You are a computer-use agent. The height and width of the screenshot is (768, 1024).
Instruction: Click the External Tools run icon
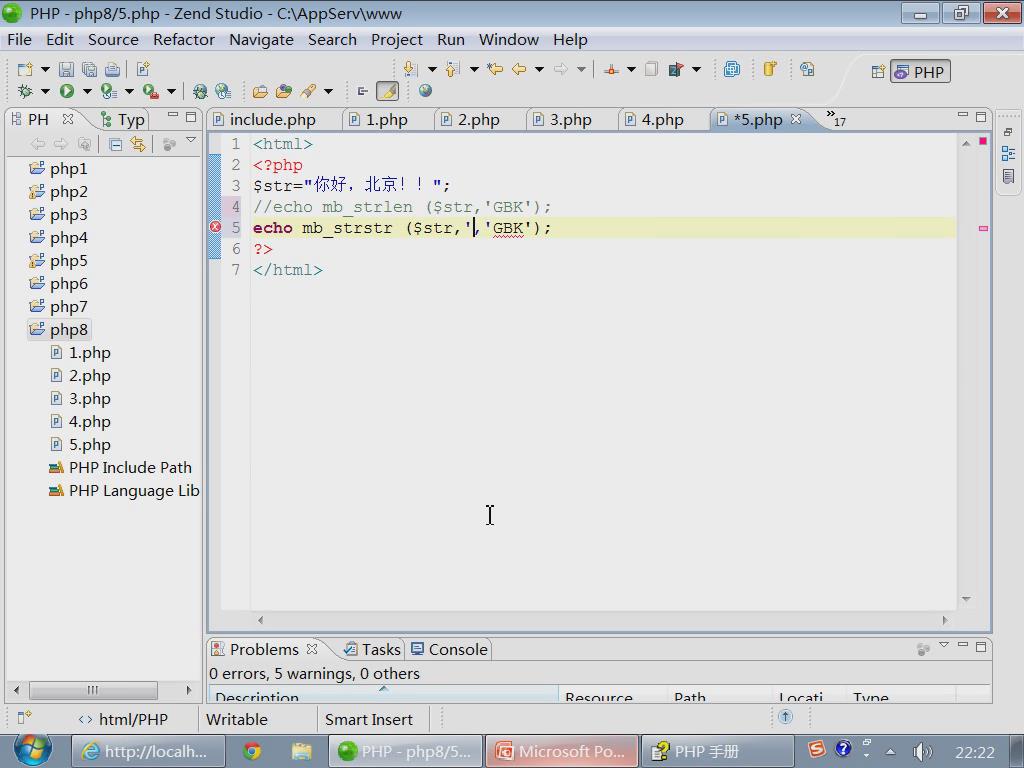pyautogui.click(x=150, y=91)
